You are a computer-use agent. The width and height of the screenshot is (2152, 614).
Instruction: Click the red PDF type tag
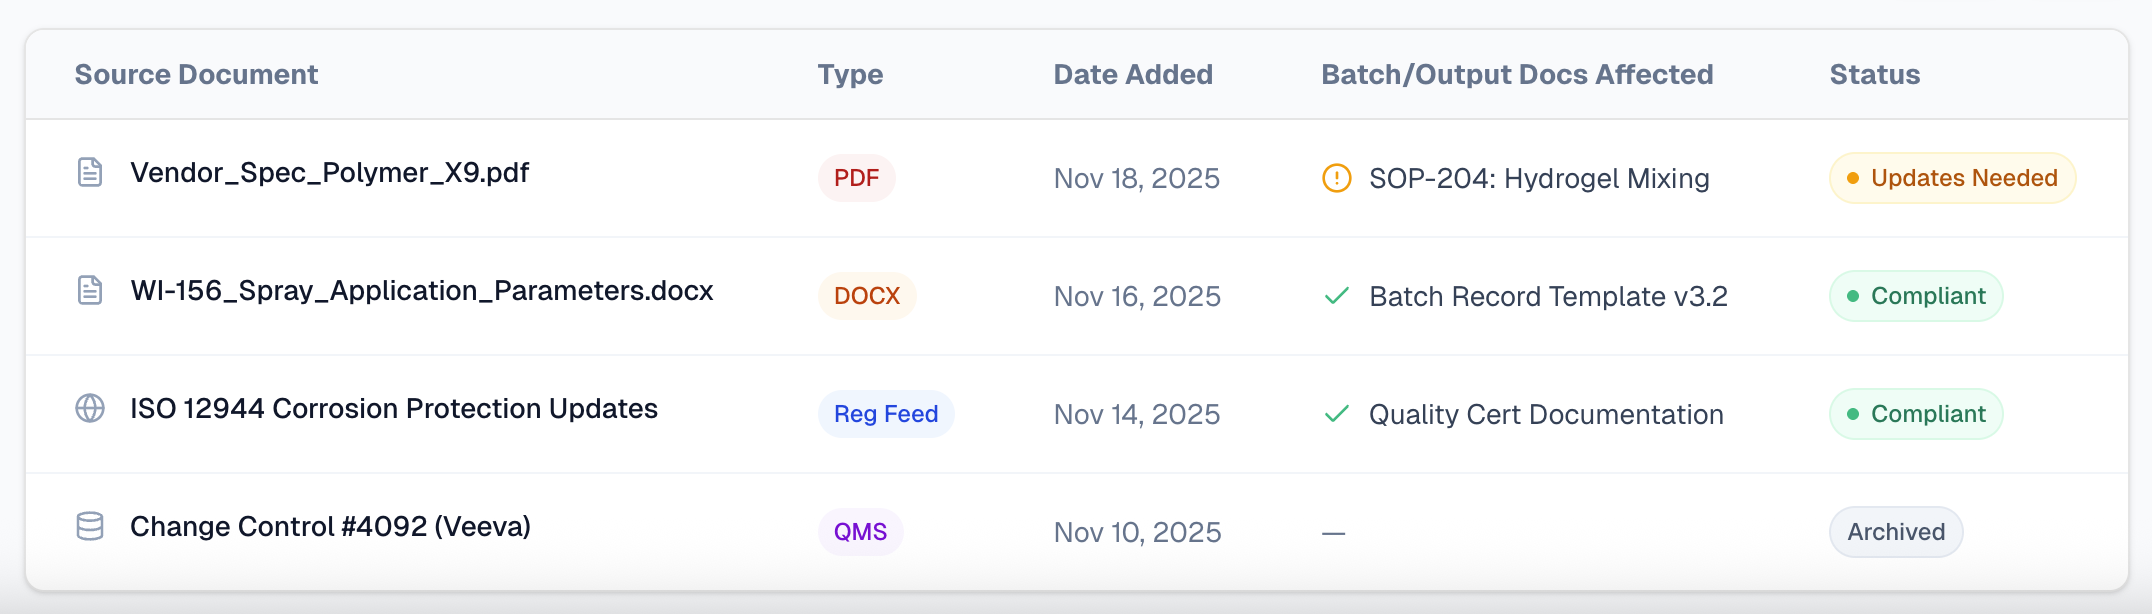point(856,178)
